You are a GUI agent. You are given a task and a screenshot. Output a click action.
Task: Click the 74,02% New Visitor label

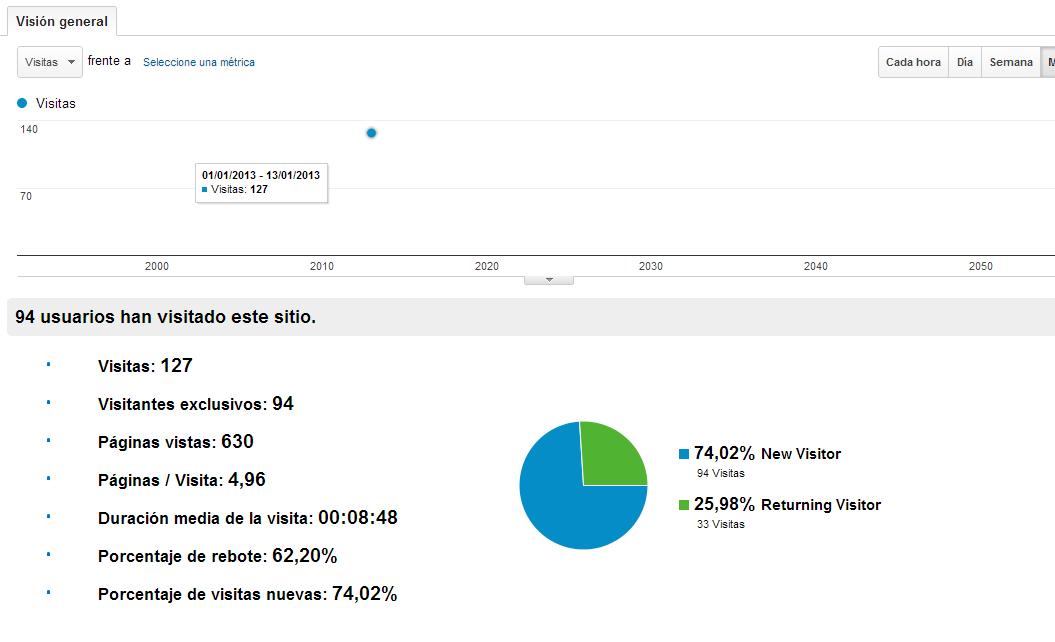[x=768, y=454]
